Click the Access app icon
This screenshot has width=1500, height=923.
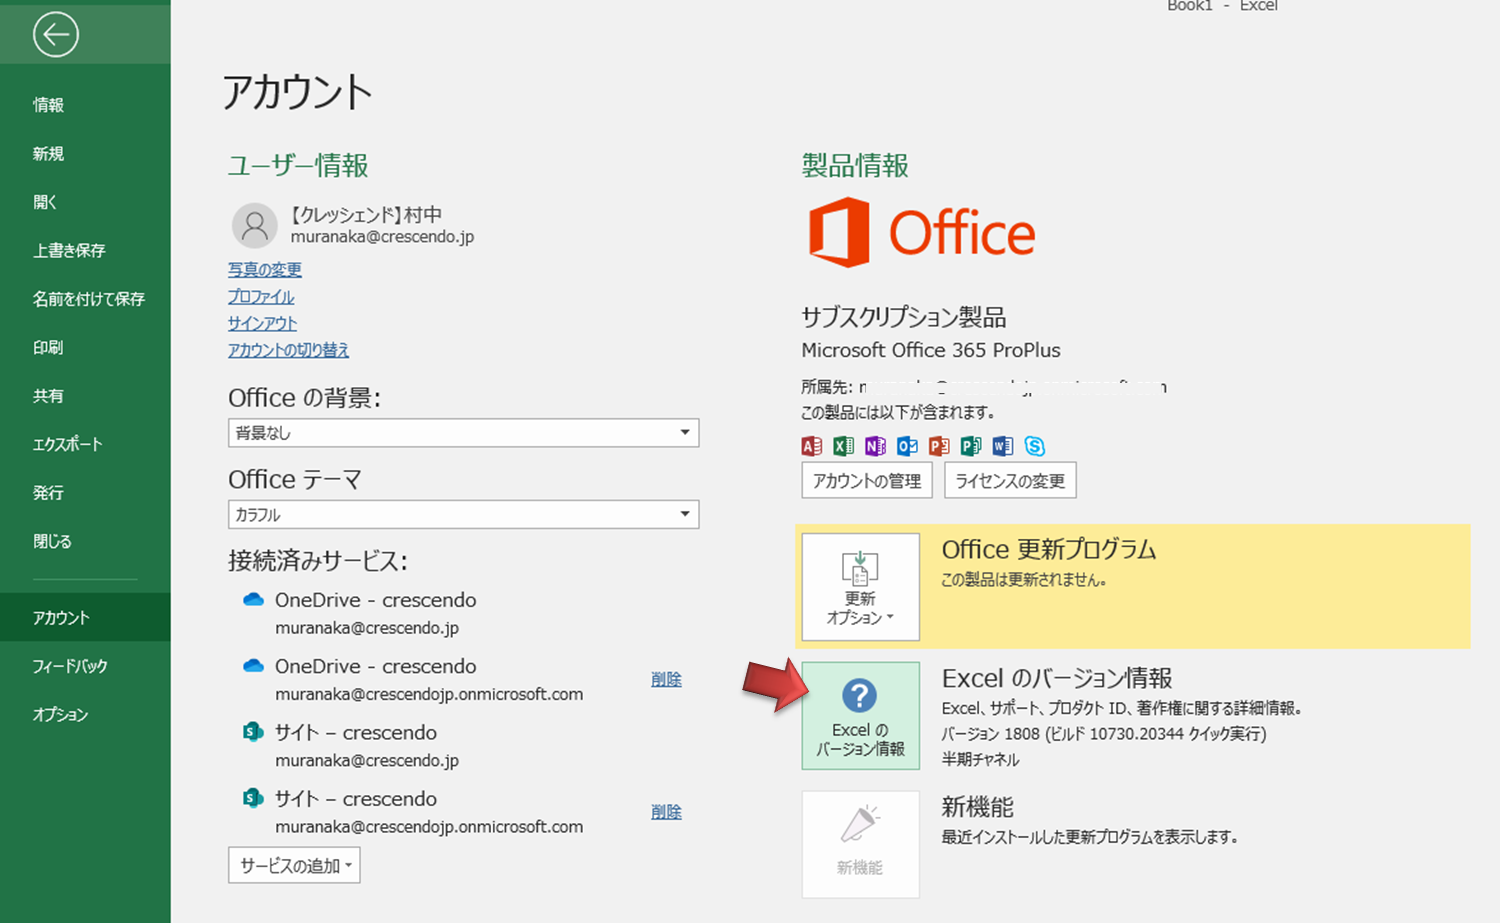click(x=812, y=446)
